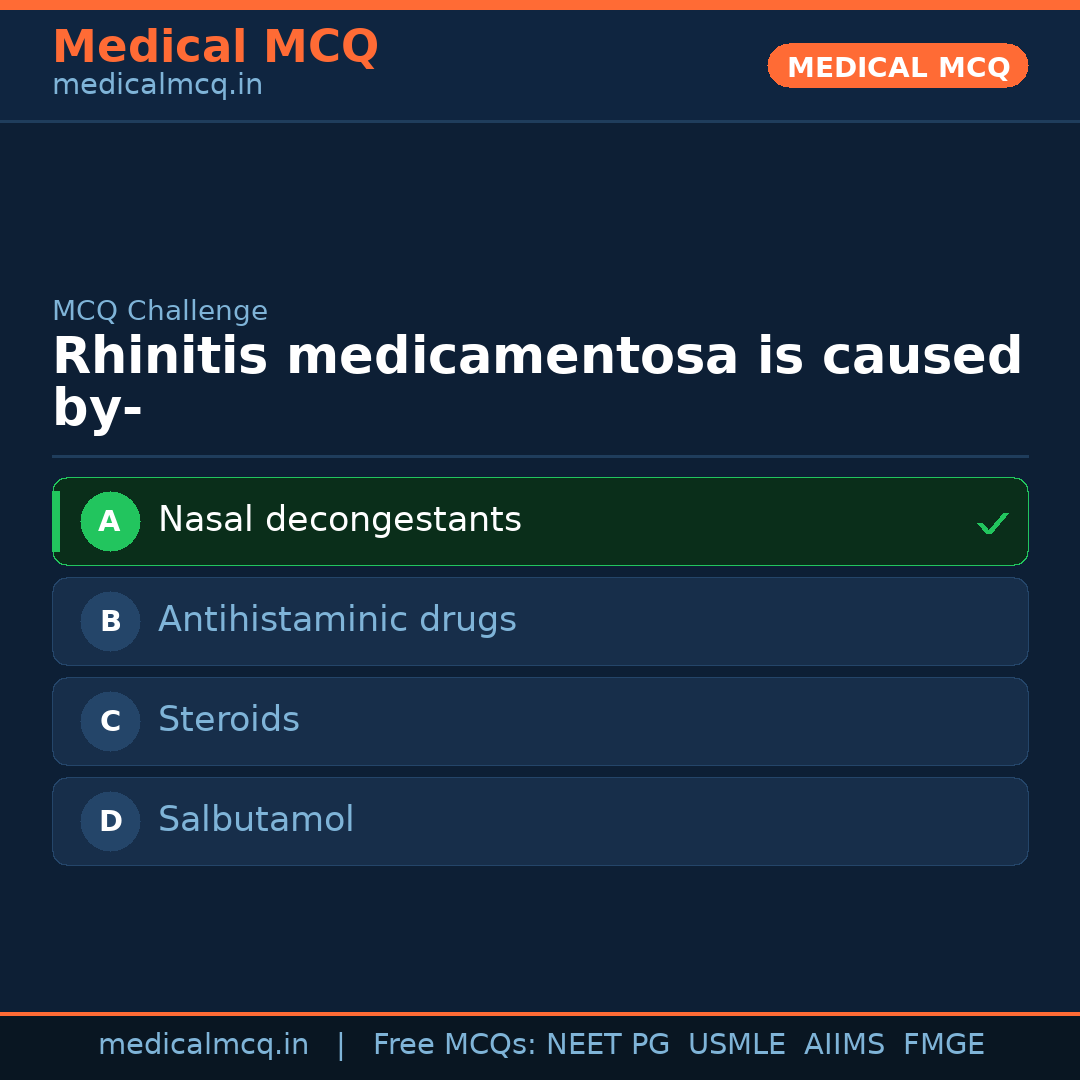This screenshot has height=1080, width=1080.
Task: Select the Nasal decongestants answer
Action: coord(340,520)
